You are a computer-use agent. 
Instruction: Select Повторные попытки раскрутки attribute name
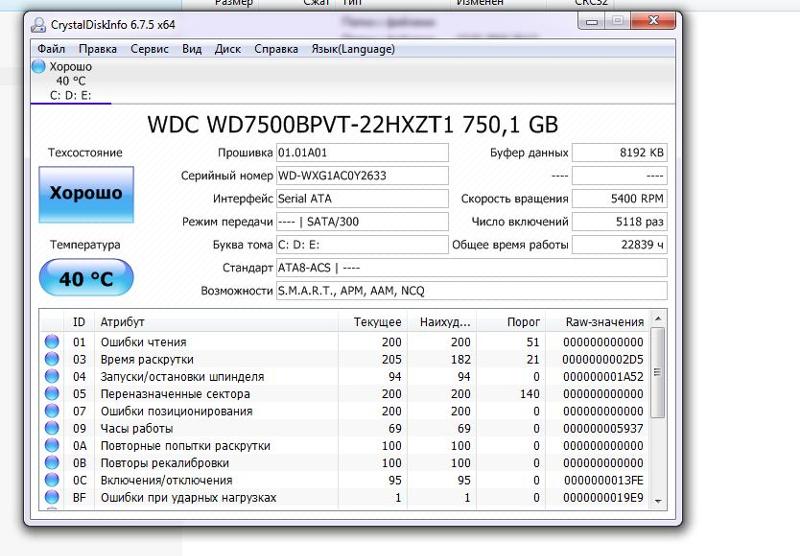click(185, 445)
